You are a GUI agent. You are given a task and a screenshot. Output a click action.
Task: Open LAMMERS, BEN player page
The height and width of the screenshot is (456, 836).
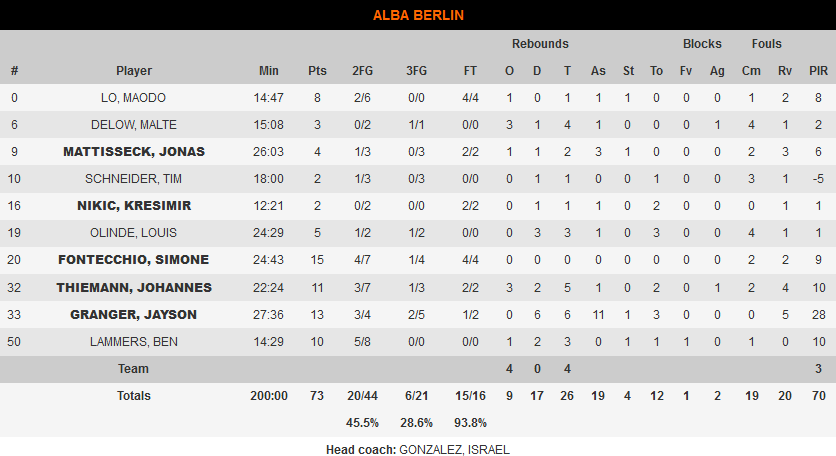133,342
